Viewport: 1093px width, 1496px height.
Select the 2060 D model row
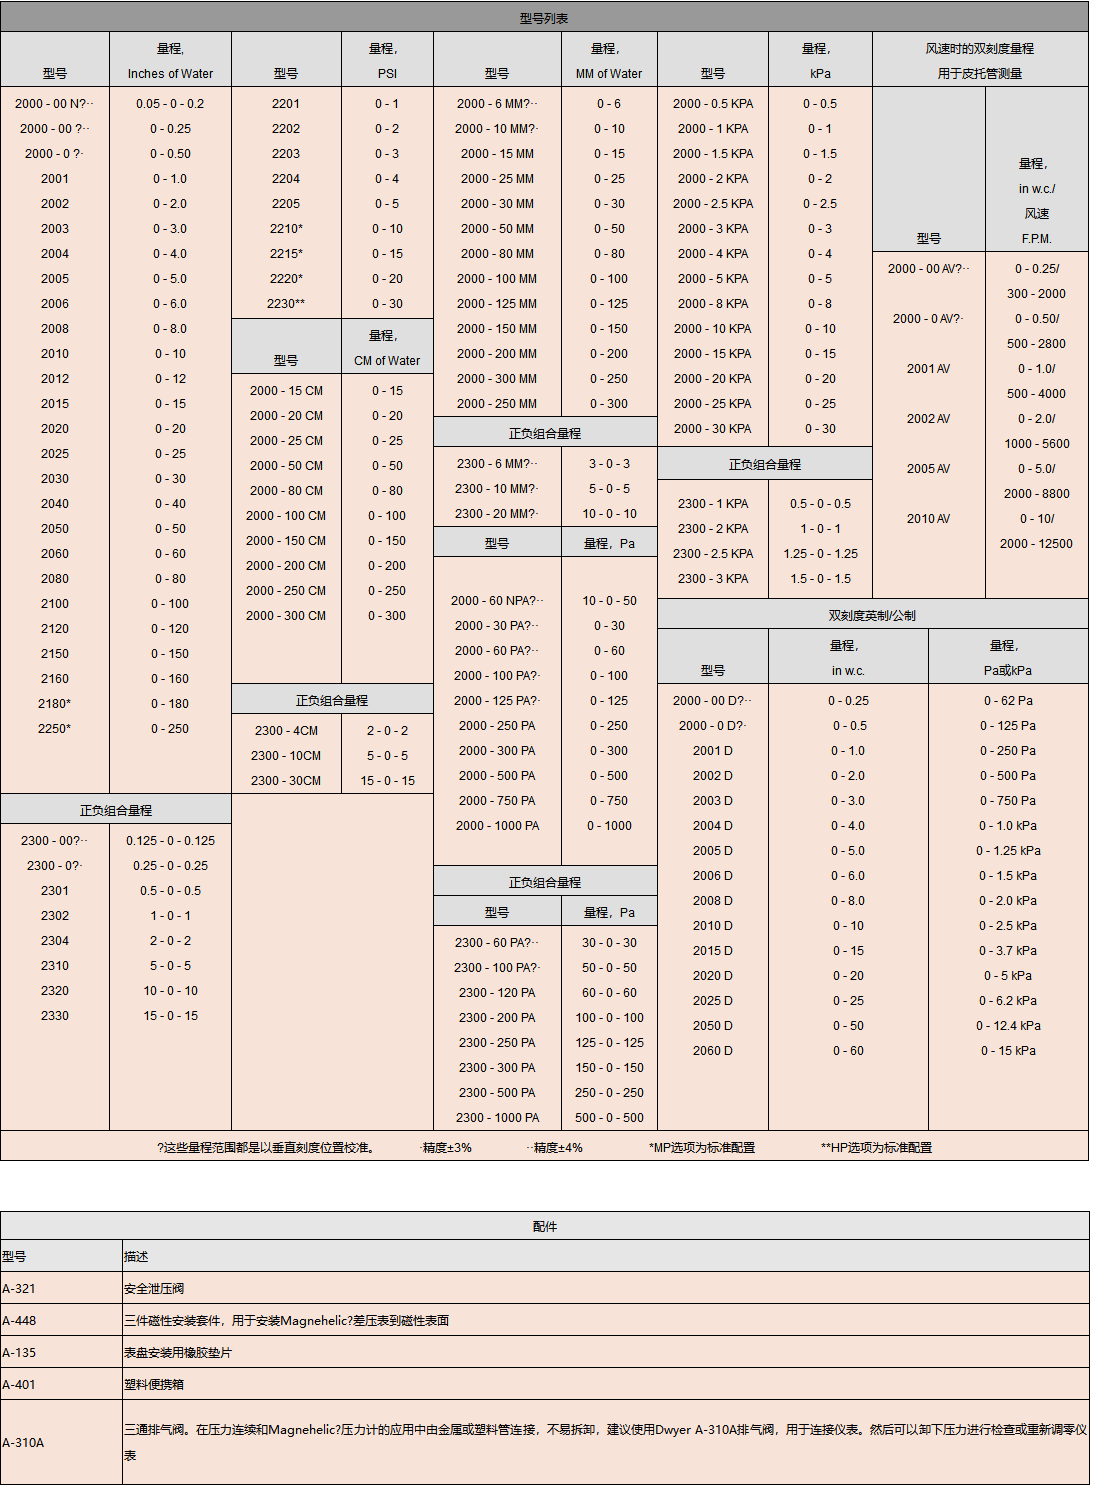[x=712, y=1051]
